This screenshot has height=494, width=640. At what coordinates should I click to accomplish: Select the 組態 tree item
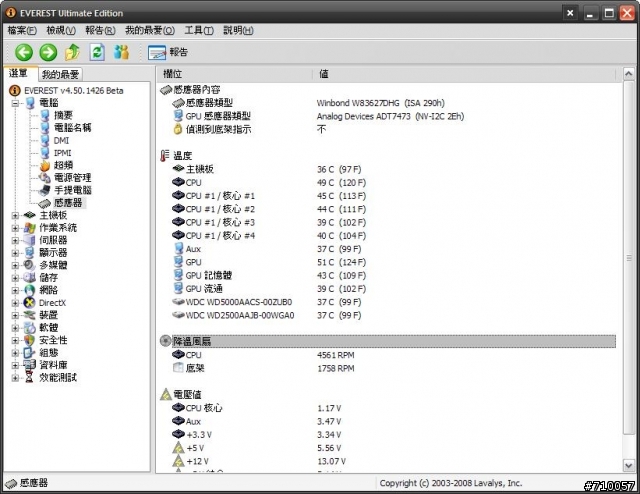pos(49,353)
